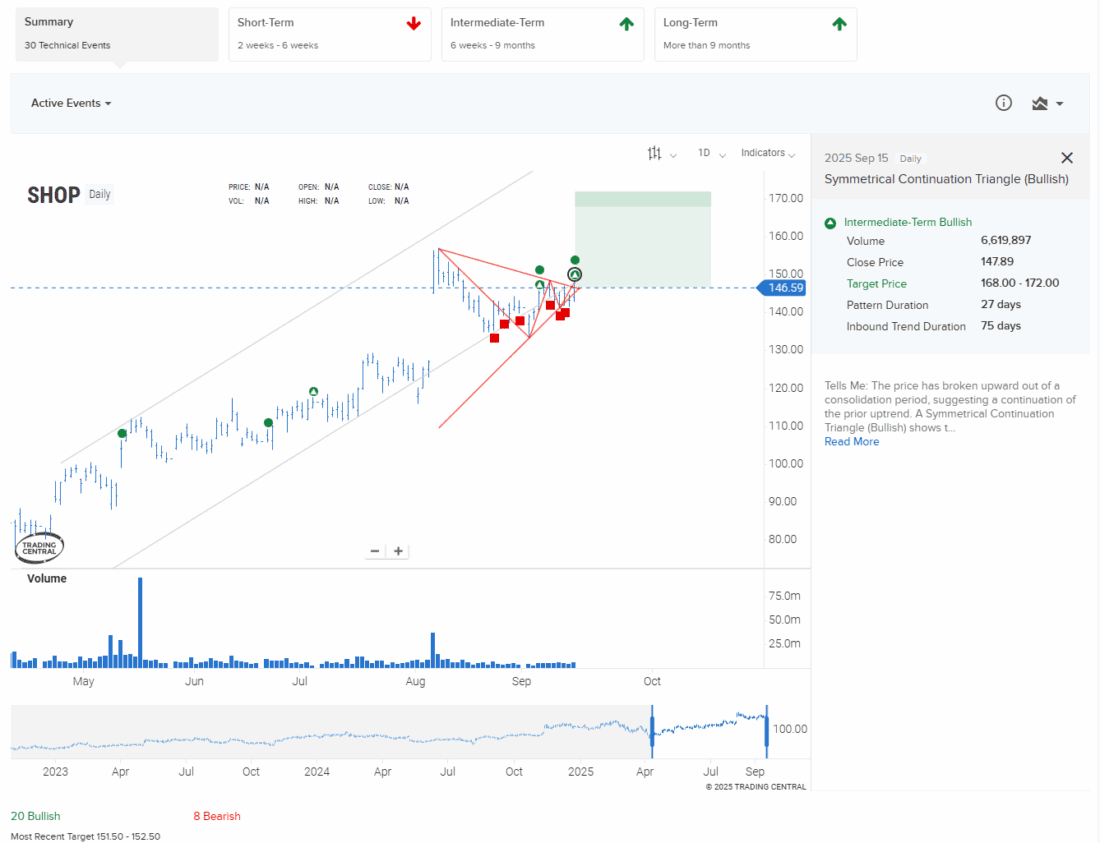
Task: Click the Daily badge beside SHOP
Action: coord(100,194)
